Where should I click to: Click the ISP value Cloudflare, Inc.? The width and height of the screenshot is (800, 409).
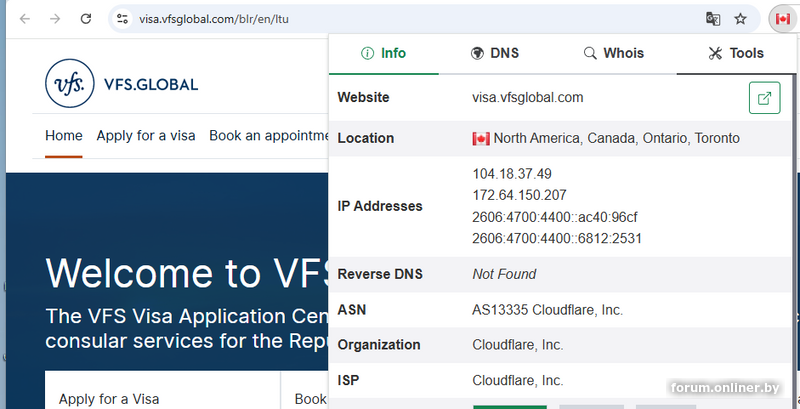pyautogui.click(x=518, y=380)
